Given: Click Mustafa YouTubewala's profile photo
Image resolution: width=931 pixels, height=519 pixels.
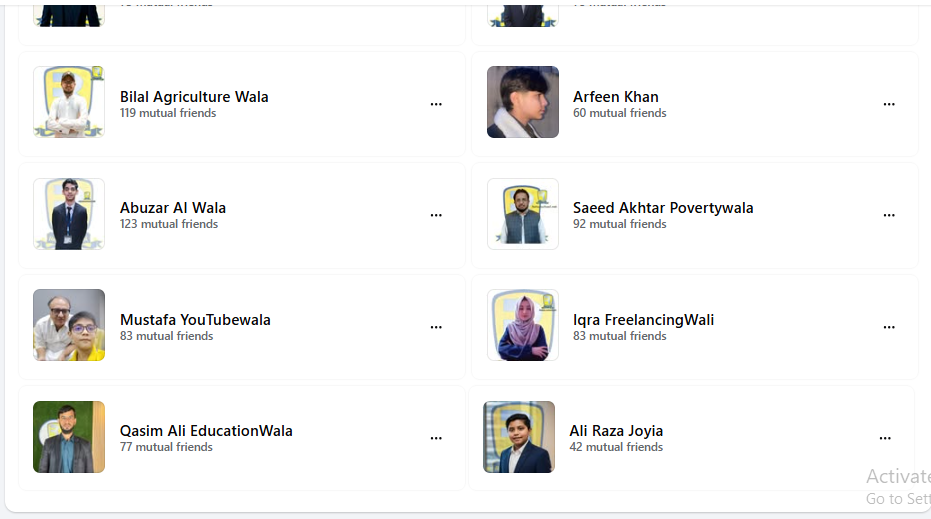Looking at the screenshot, I should [x=69, y=325].
